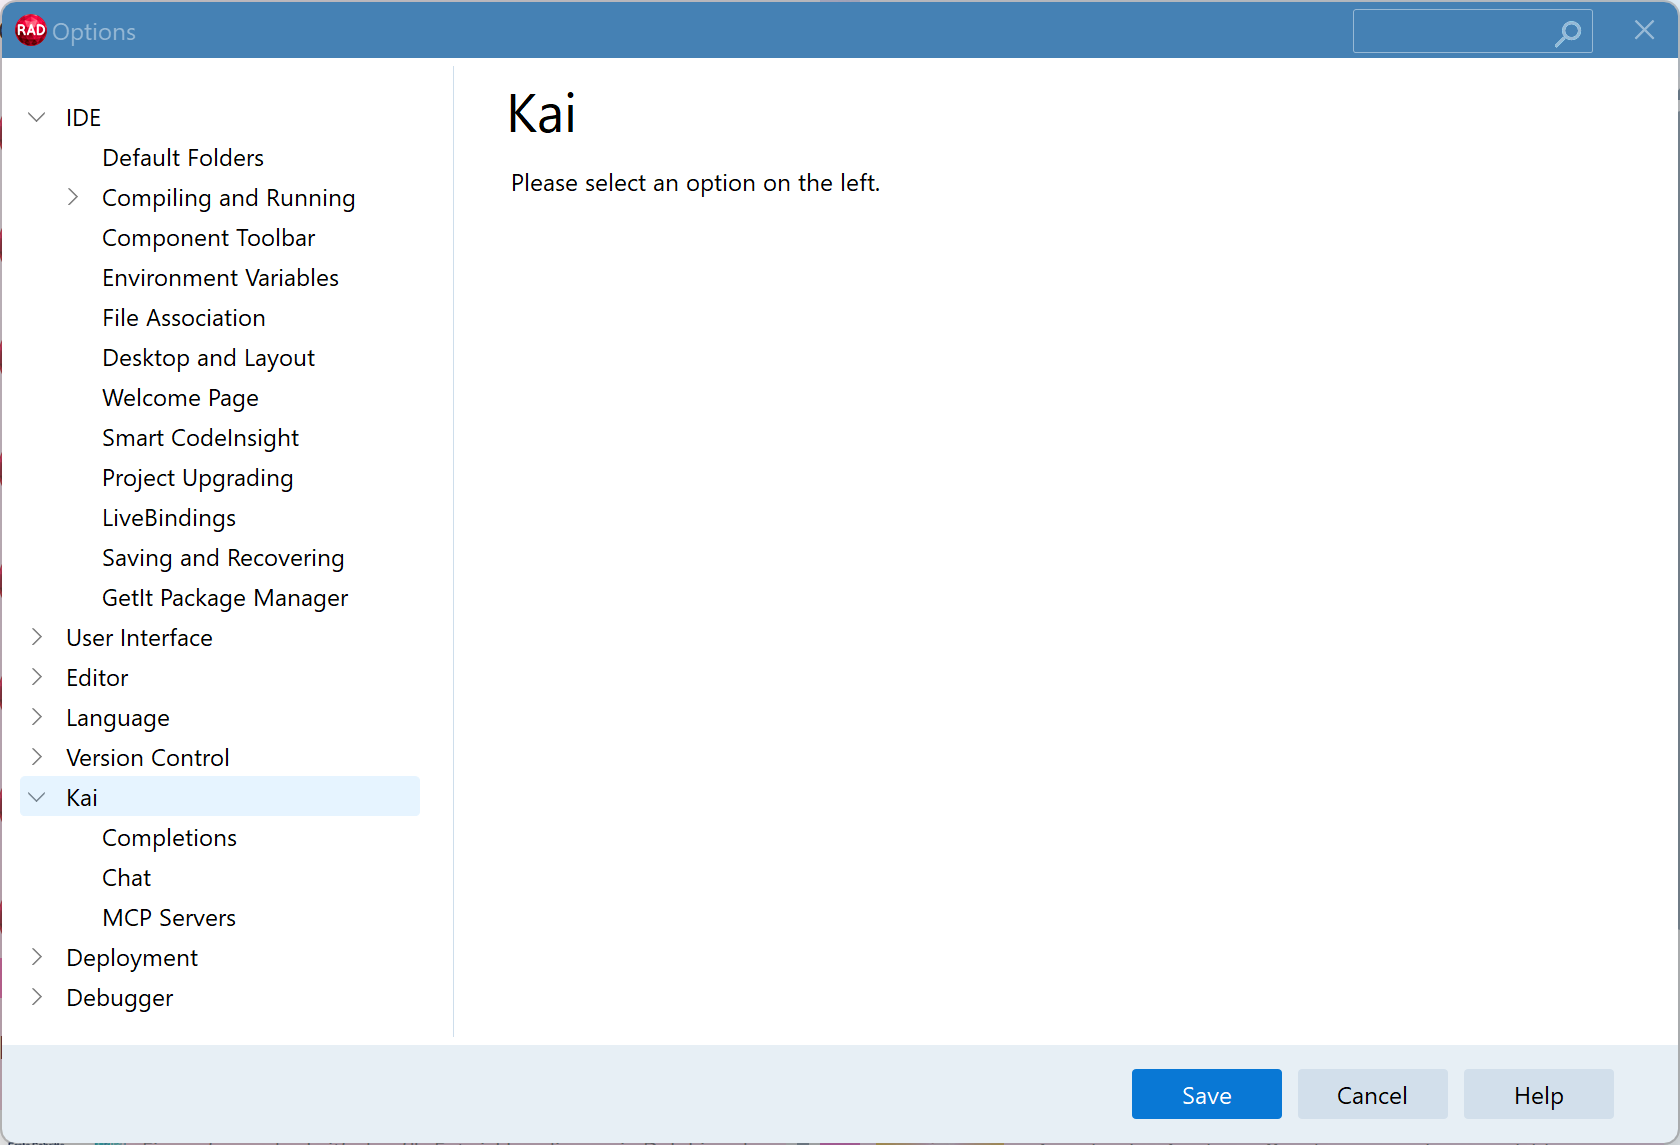Open Desktop and Layout settings
Viewport: 1680px width, 1145px height.
pyautogui.click(x=209, y=358)
